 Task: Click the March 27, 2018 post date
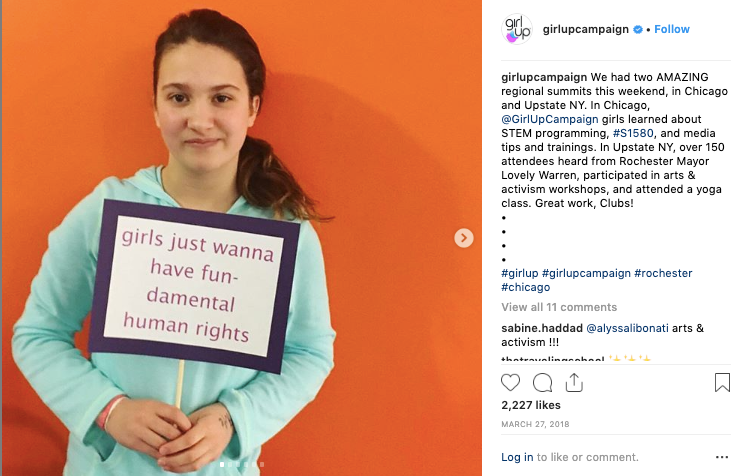tap(535, 424)
